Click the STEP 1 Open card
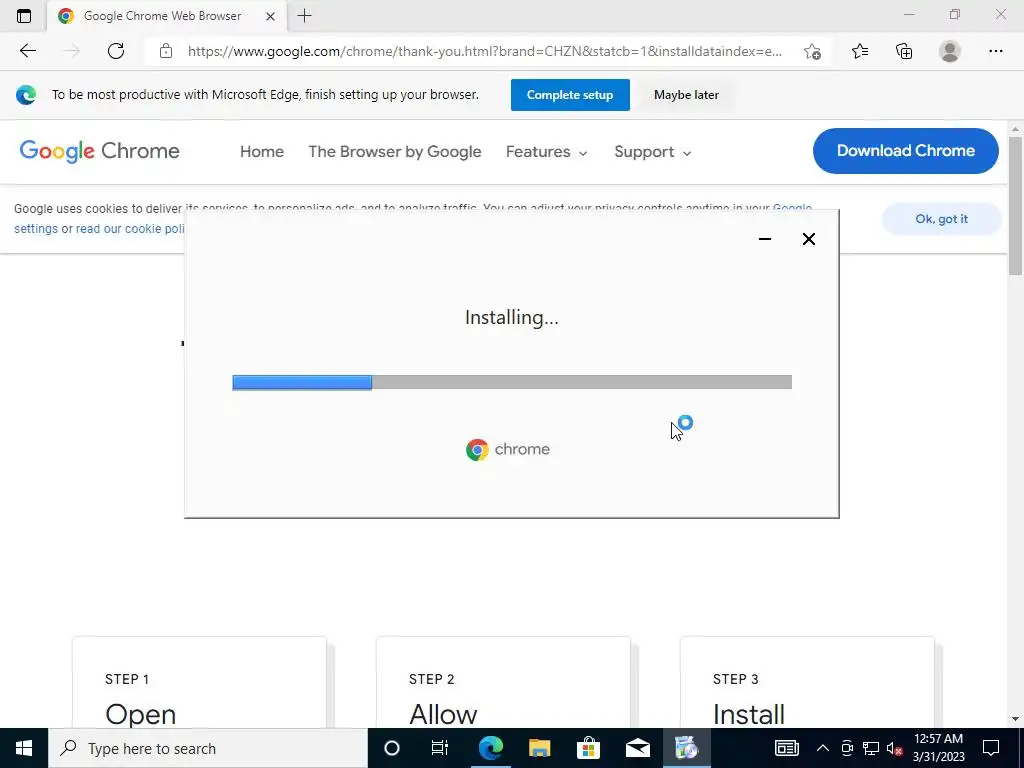This screenshot has width=1024, height=768. (199, 682)
